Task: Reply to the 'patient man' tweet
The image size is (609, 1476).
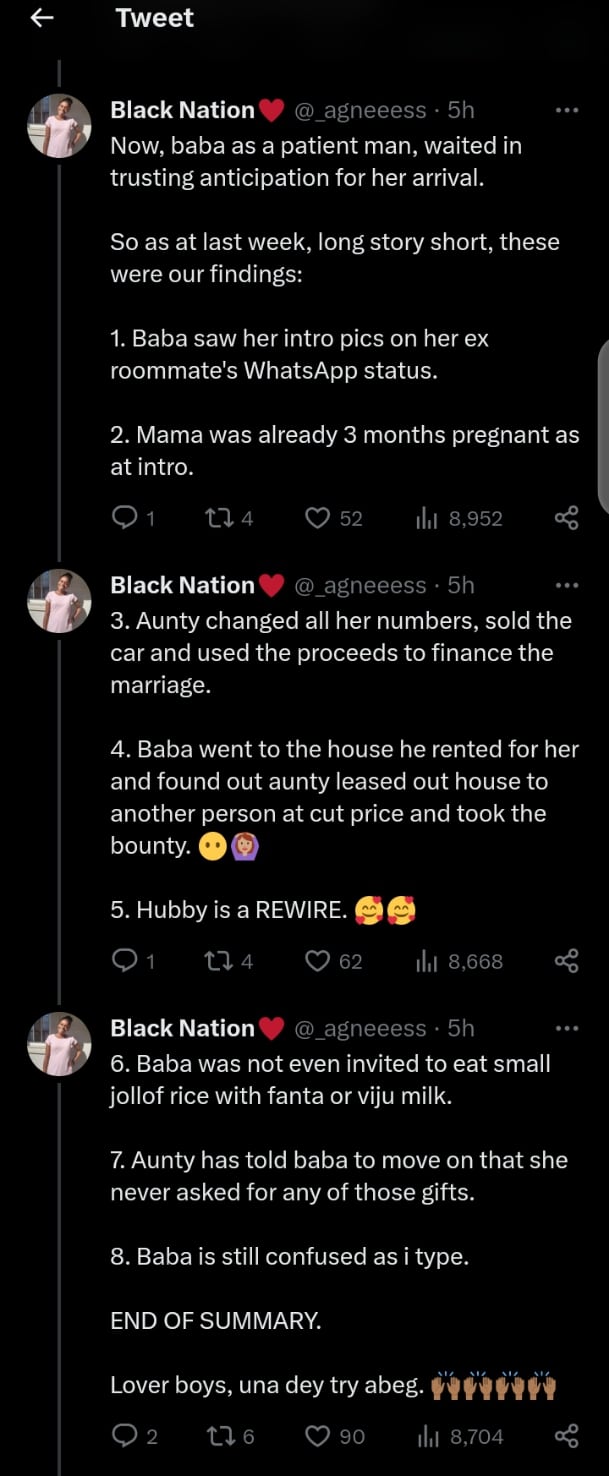Action: pos(124,517)
